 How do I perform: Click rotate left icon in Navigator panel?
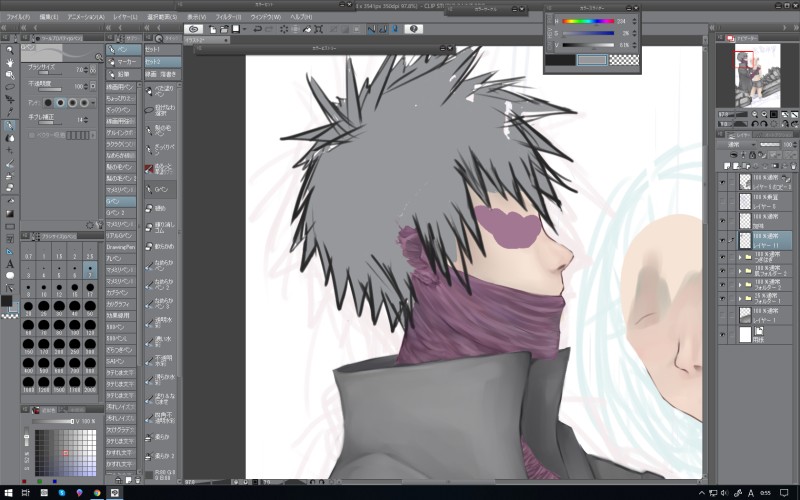point(754,123)
